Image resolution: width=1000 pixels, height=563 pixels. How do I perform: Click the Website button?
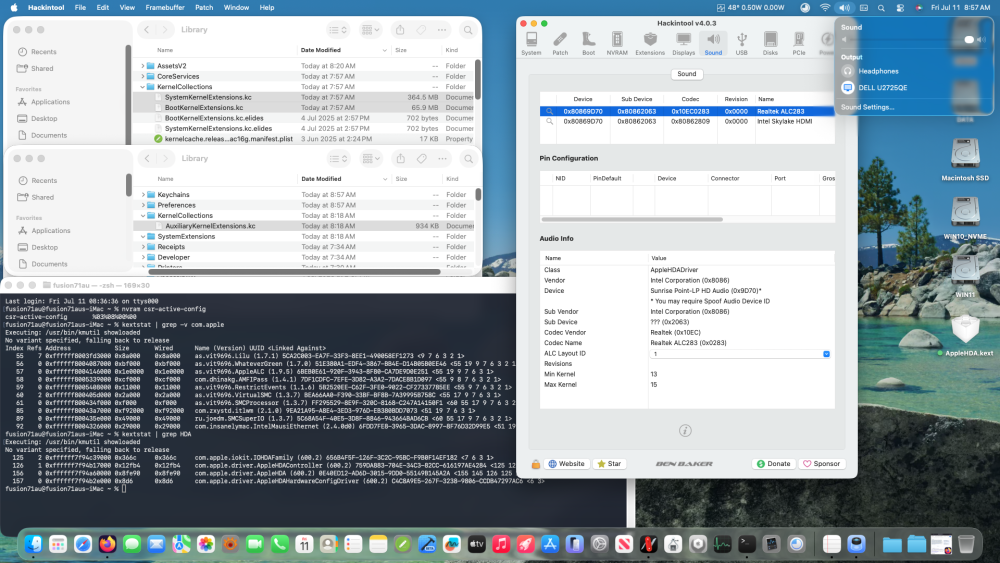coord(566,464)
